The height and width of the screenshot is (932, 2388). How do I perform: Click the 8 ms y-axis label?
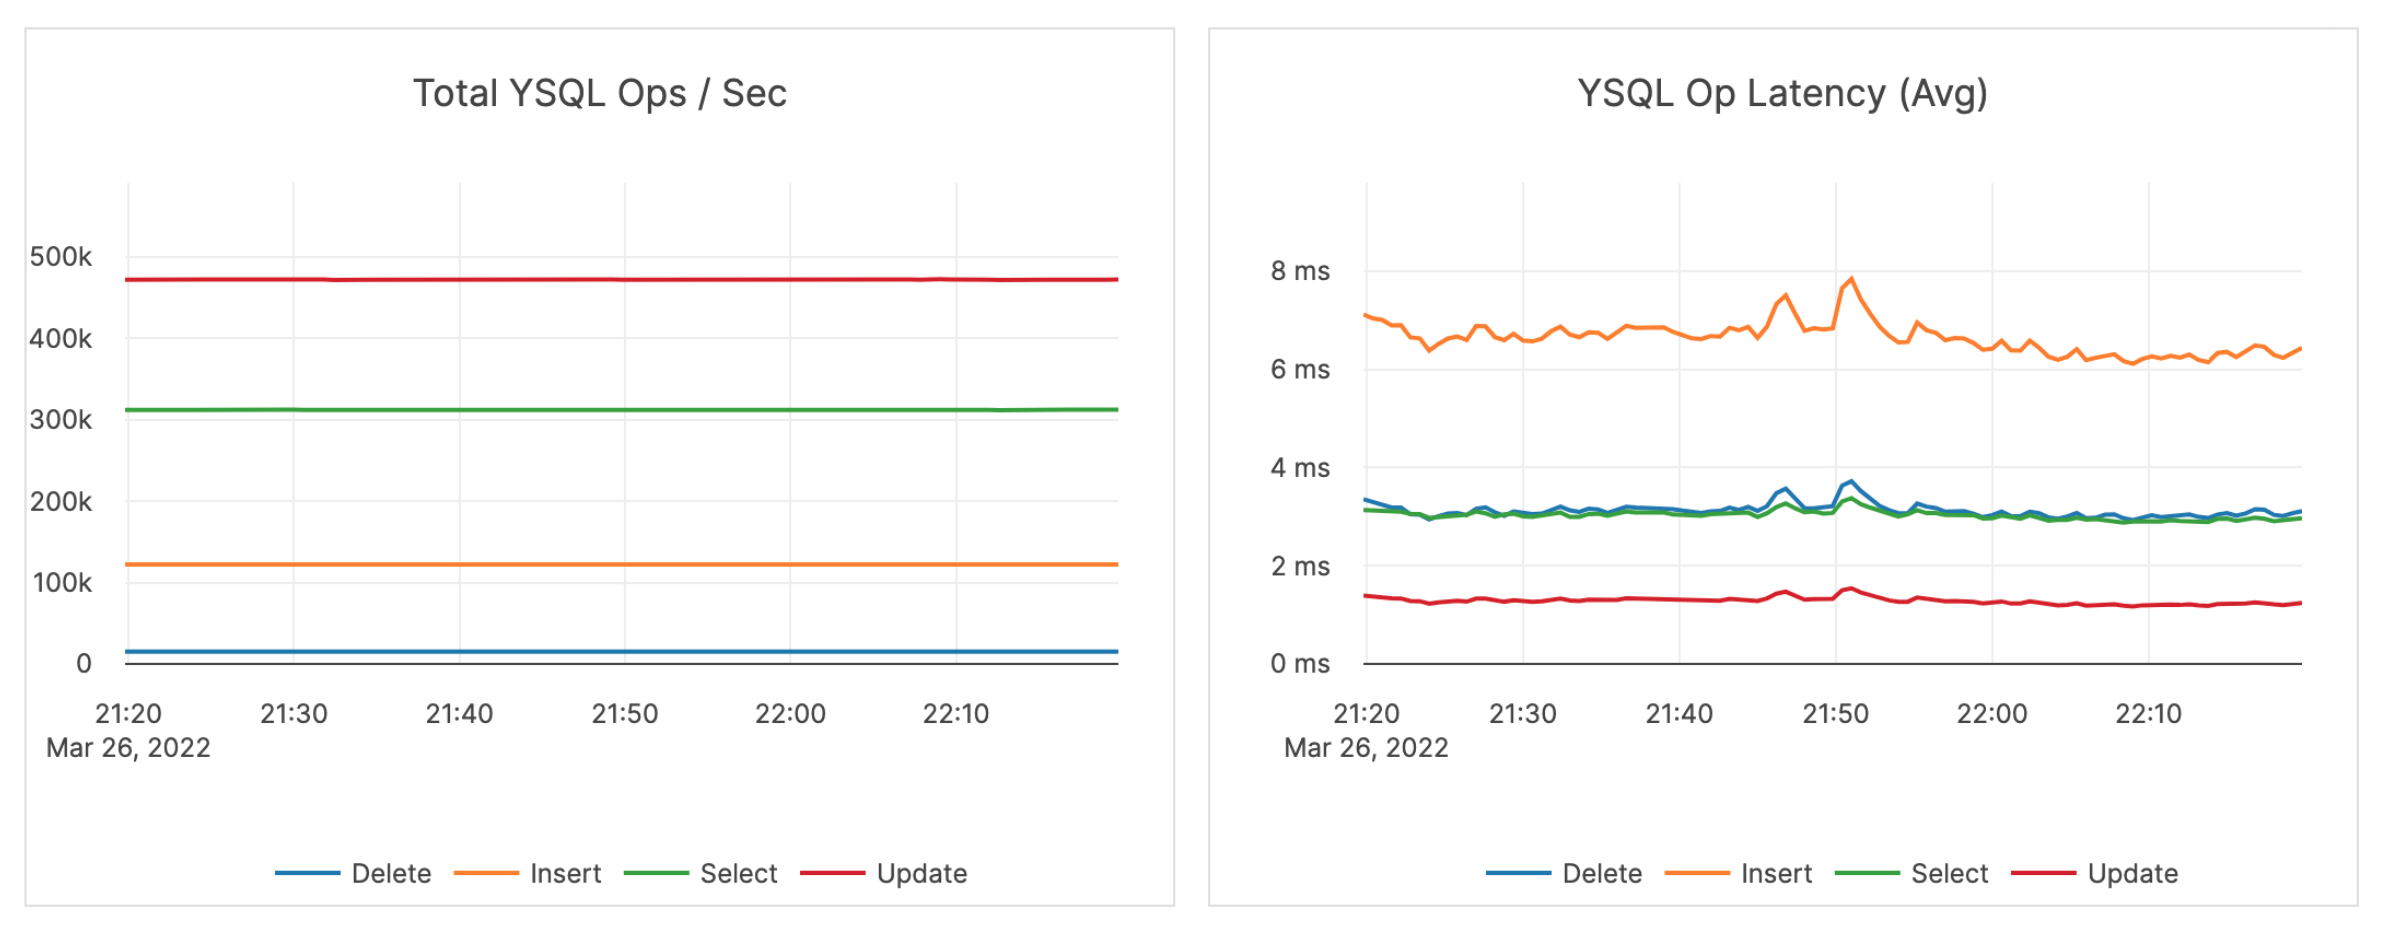click(x=1300, y=271)
